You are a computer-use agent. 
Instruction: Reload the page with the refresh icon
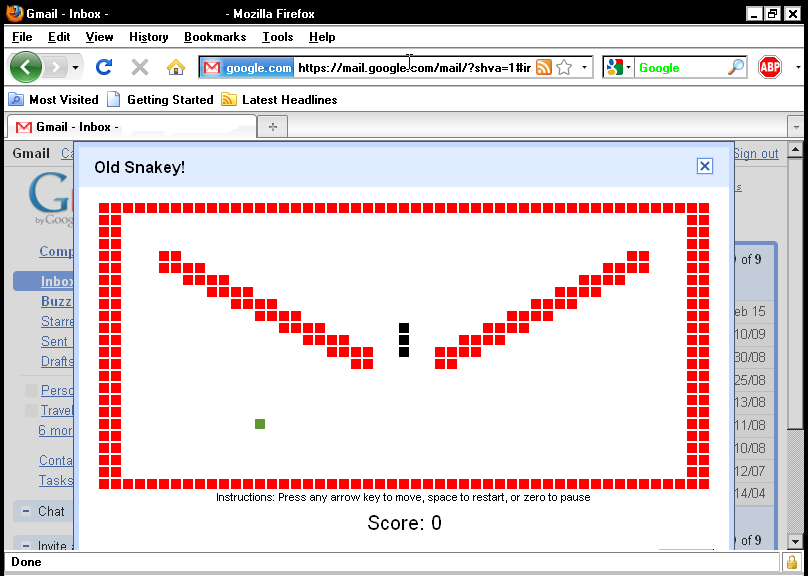pos(103,67)
